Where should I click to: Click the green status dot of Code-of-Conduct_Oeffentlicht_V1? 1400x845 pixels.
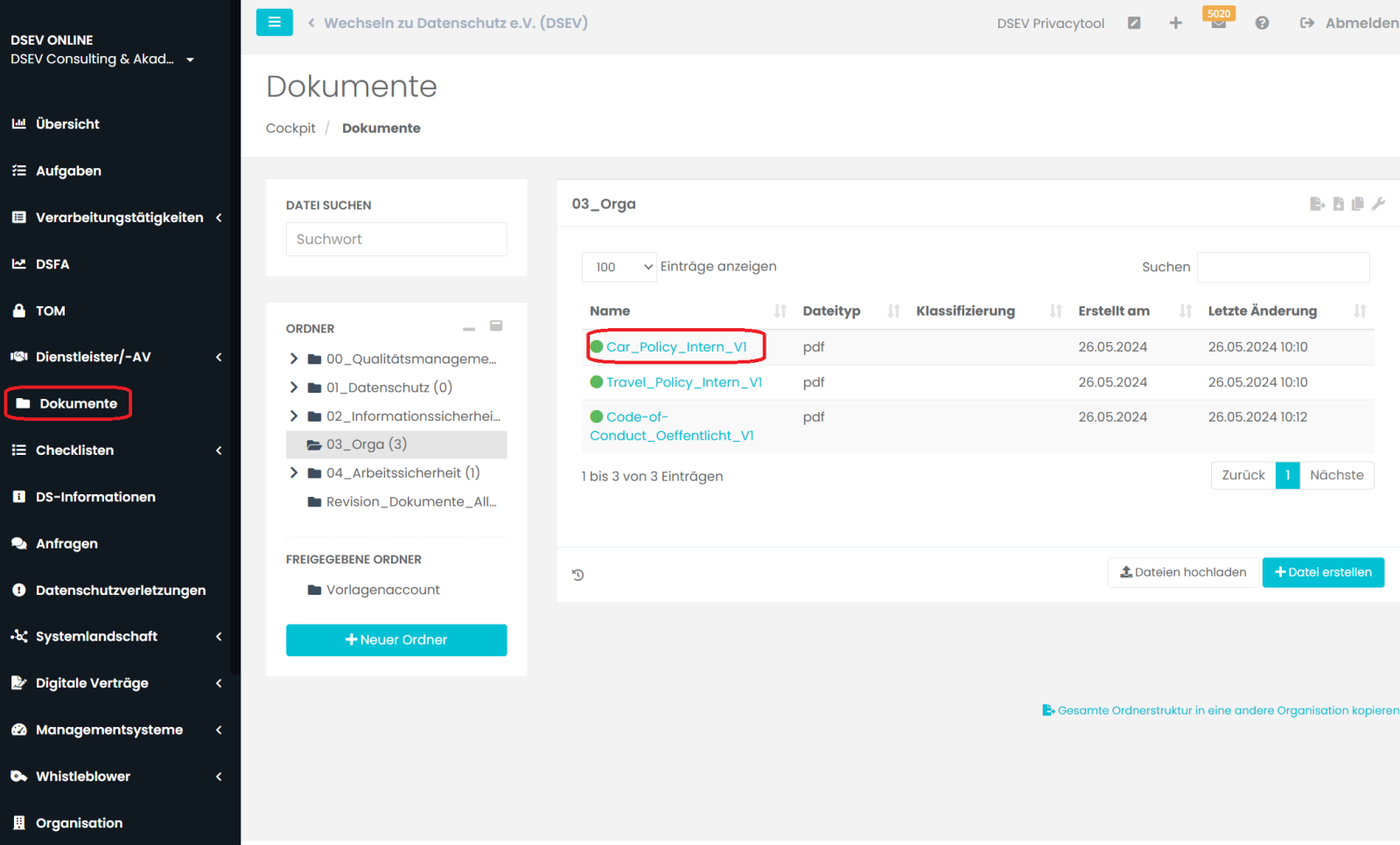tap(597, 417)
